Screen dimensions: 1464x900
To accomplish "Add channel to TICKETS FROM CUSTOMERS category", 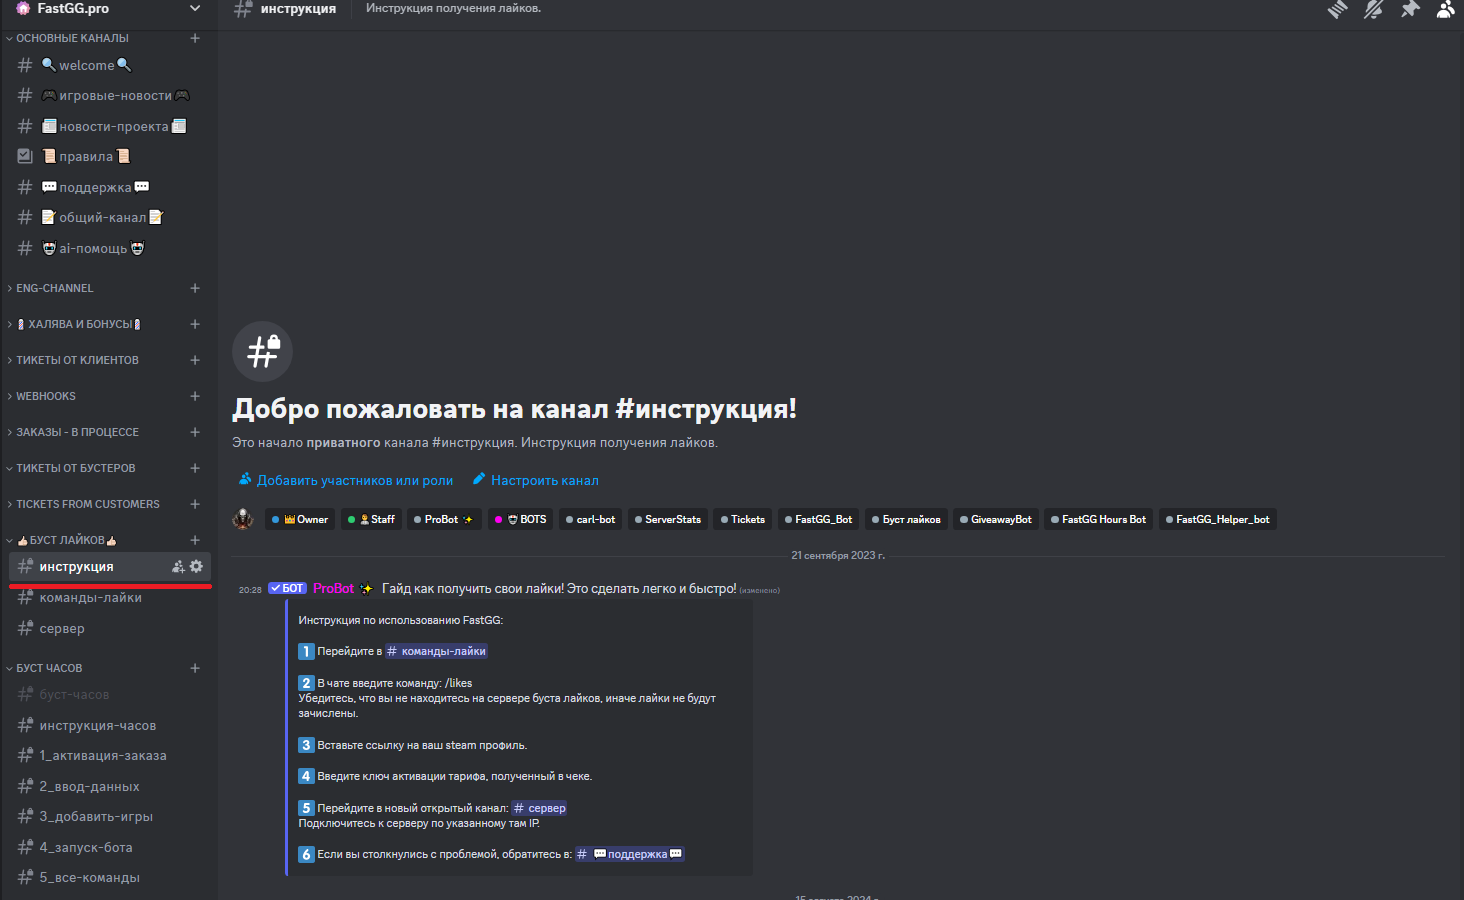I will (x=195, y=504).
